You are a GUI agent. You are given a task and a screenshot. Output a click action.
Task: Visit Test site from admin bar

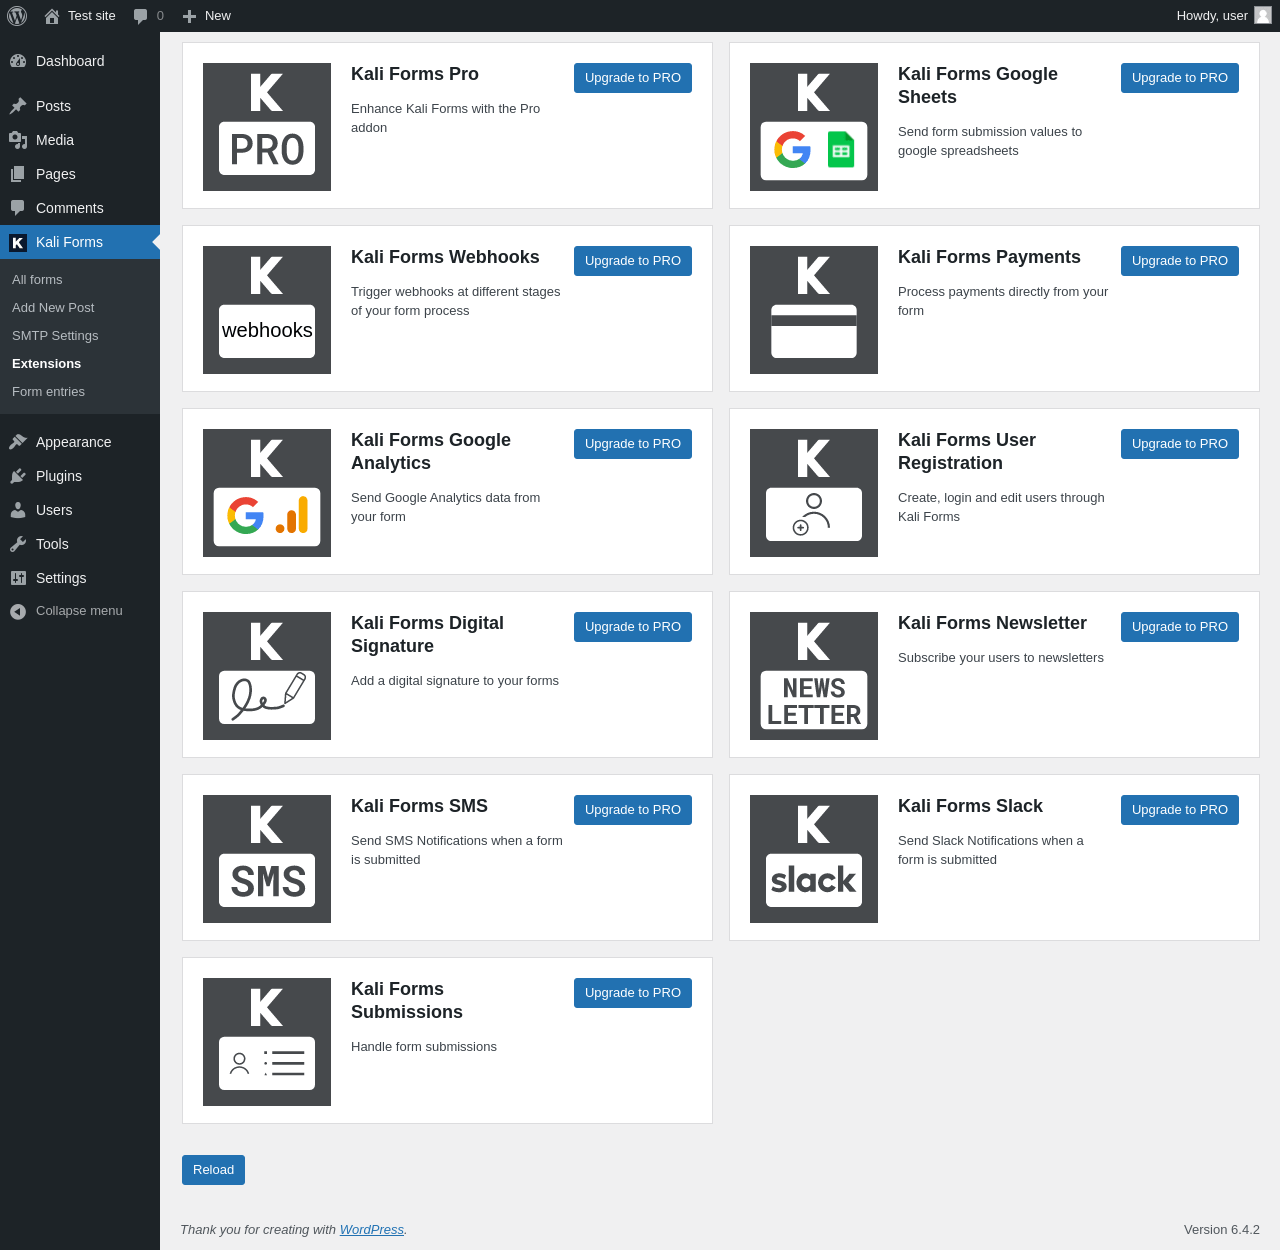[92, 16]
